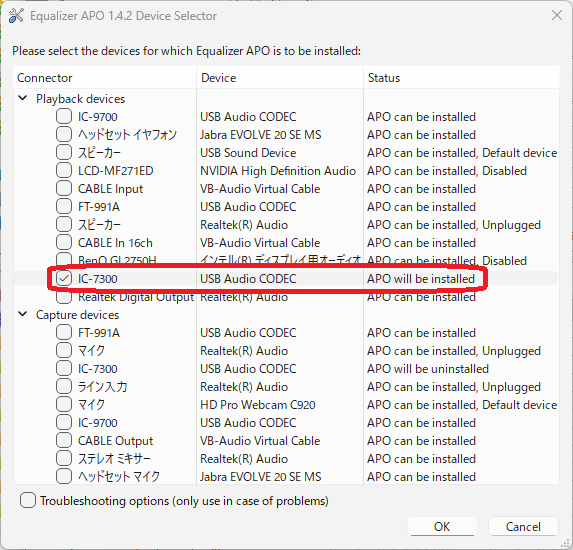
Task: Check the CABLE Output checkbox
Action: pyautogui.click(x=64, y=440)
